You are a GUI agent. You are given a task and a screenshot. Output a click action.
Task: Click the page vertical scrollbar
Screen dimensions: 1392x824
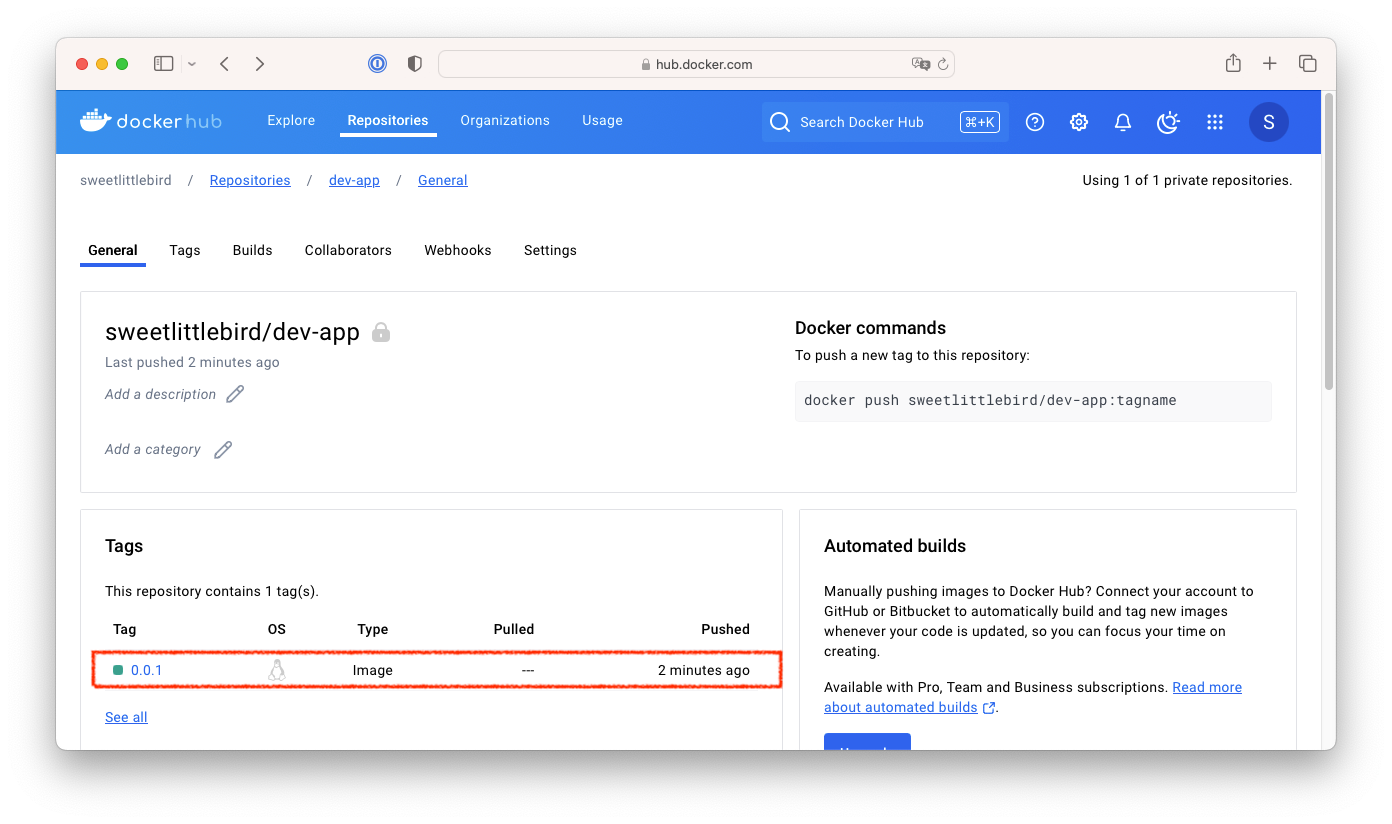[1328, 240]
